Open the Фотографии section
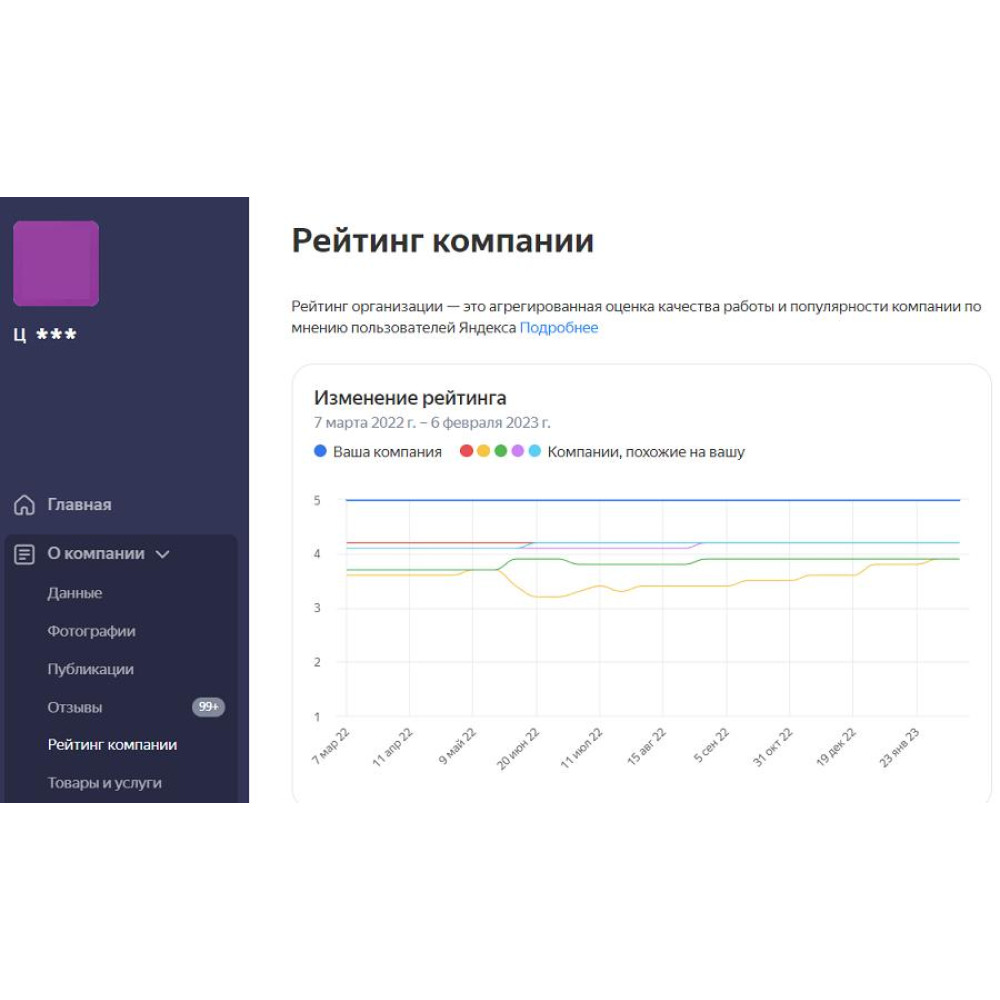Screen dimensions: 1000x1000 91,631
